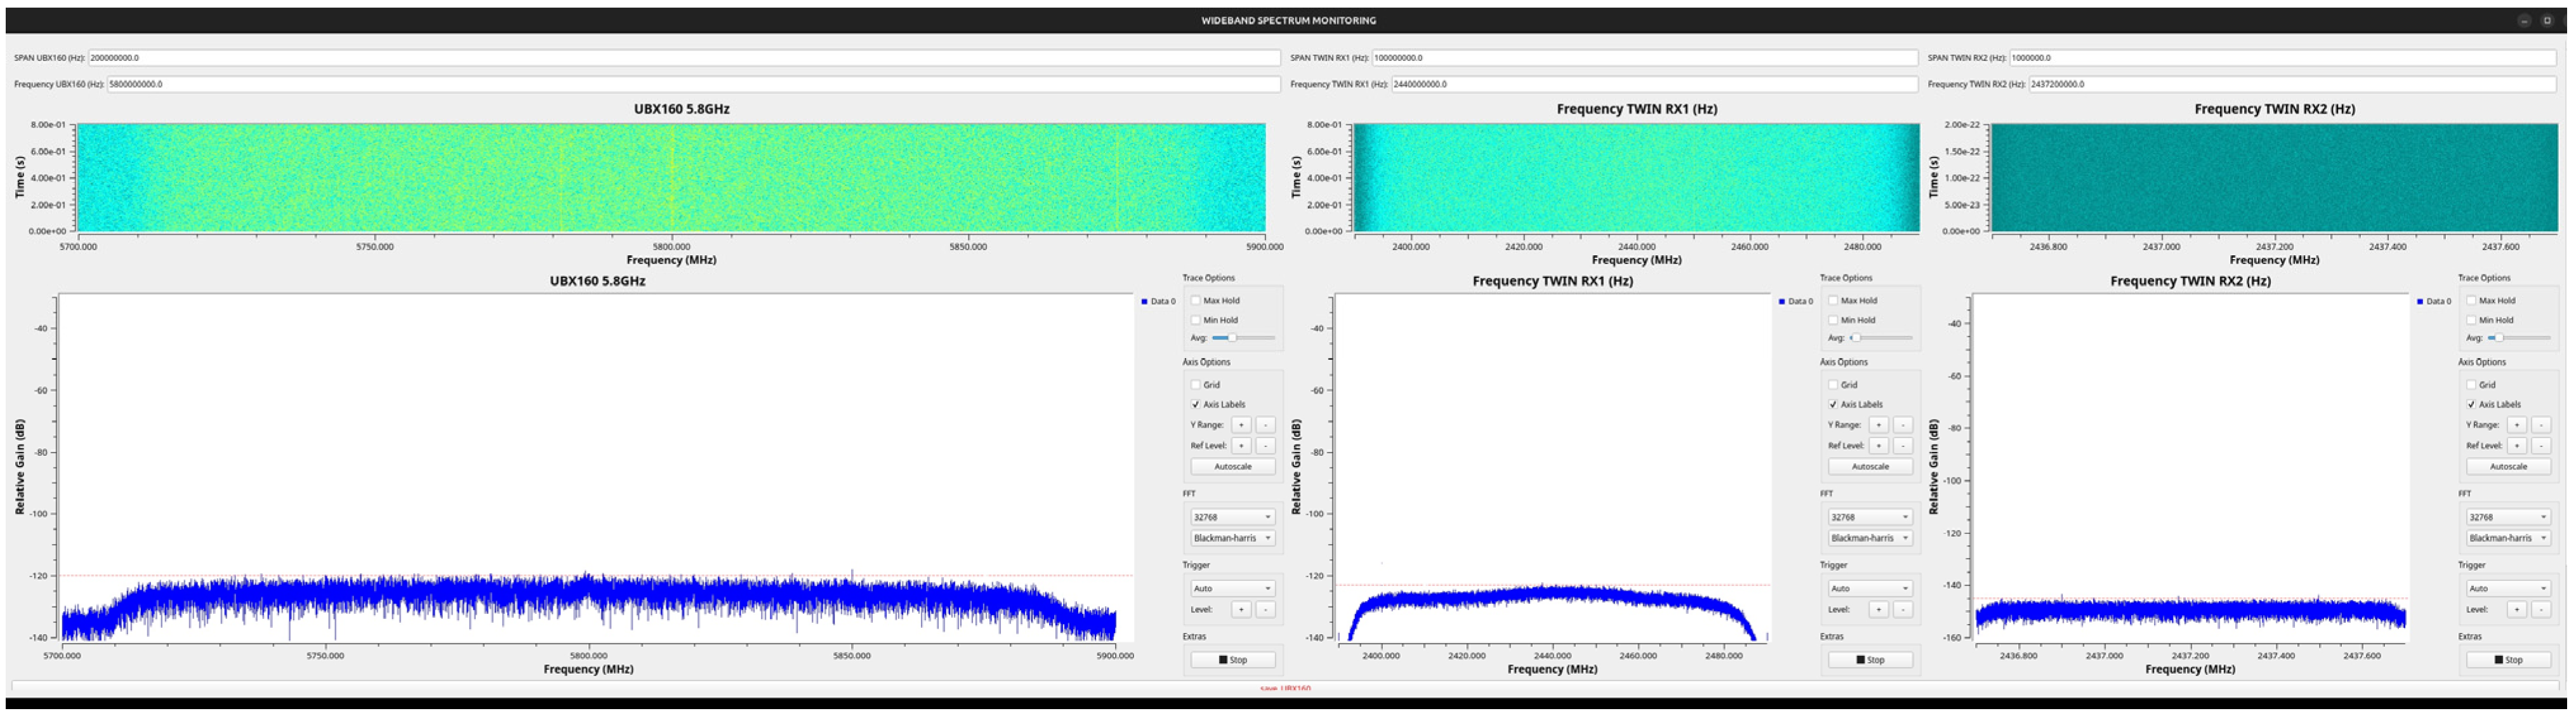The width and height of the screenshot is (2576, 718).
Task: Decrease Y Range on TWIN RX1 plot
Action: click(x=1902, y=425)
